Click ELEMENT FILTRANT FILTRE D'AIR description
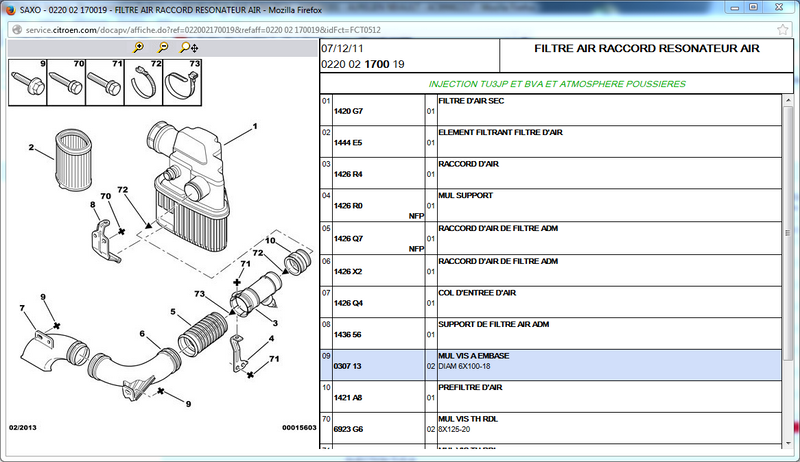 click(500, 132)
